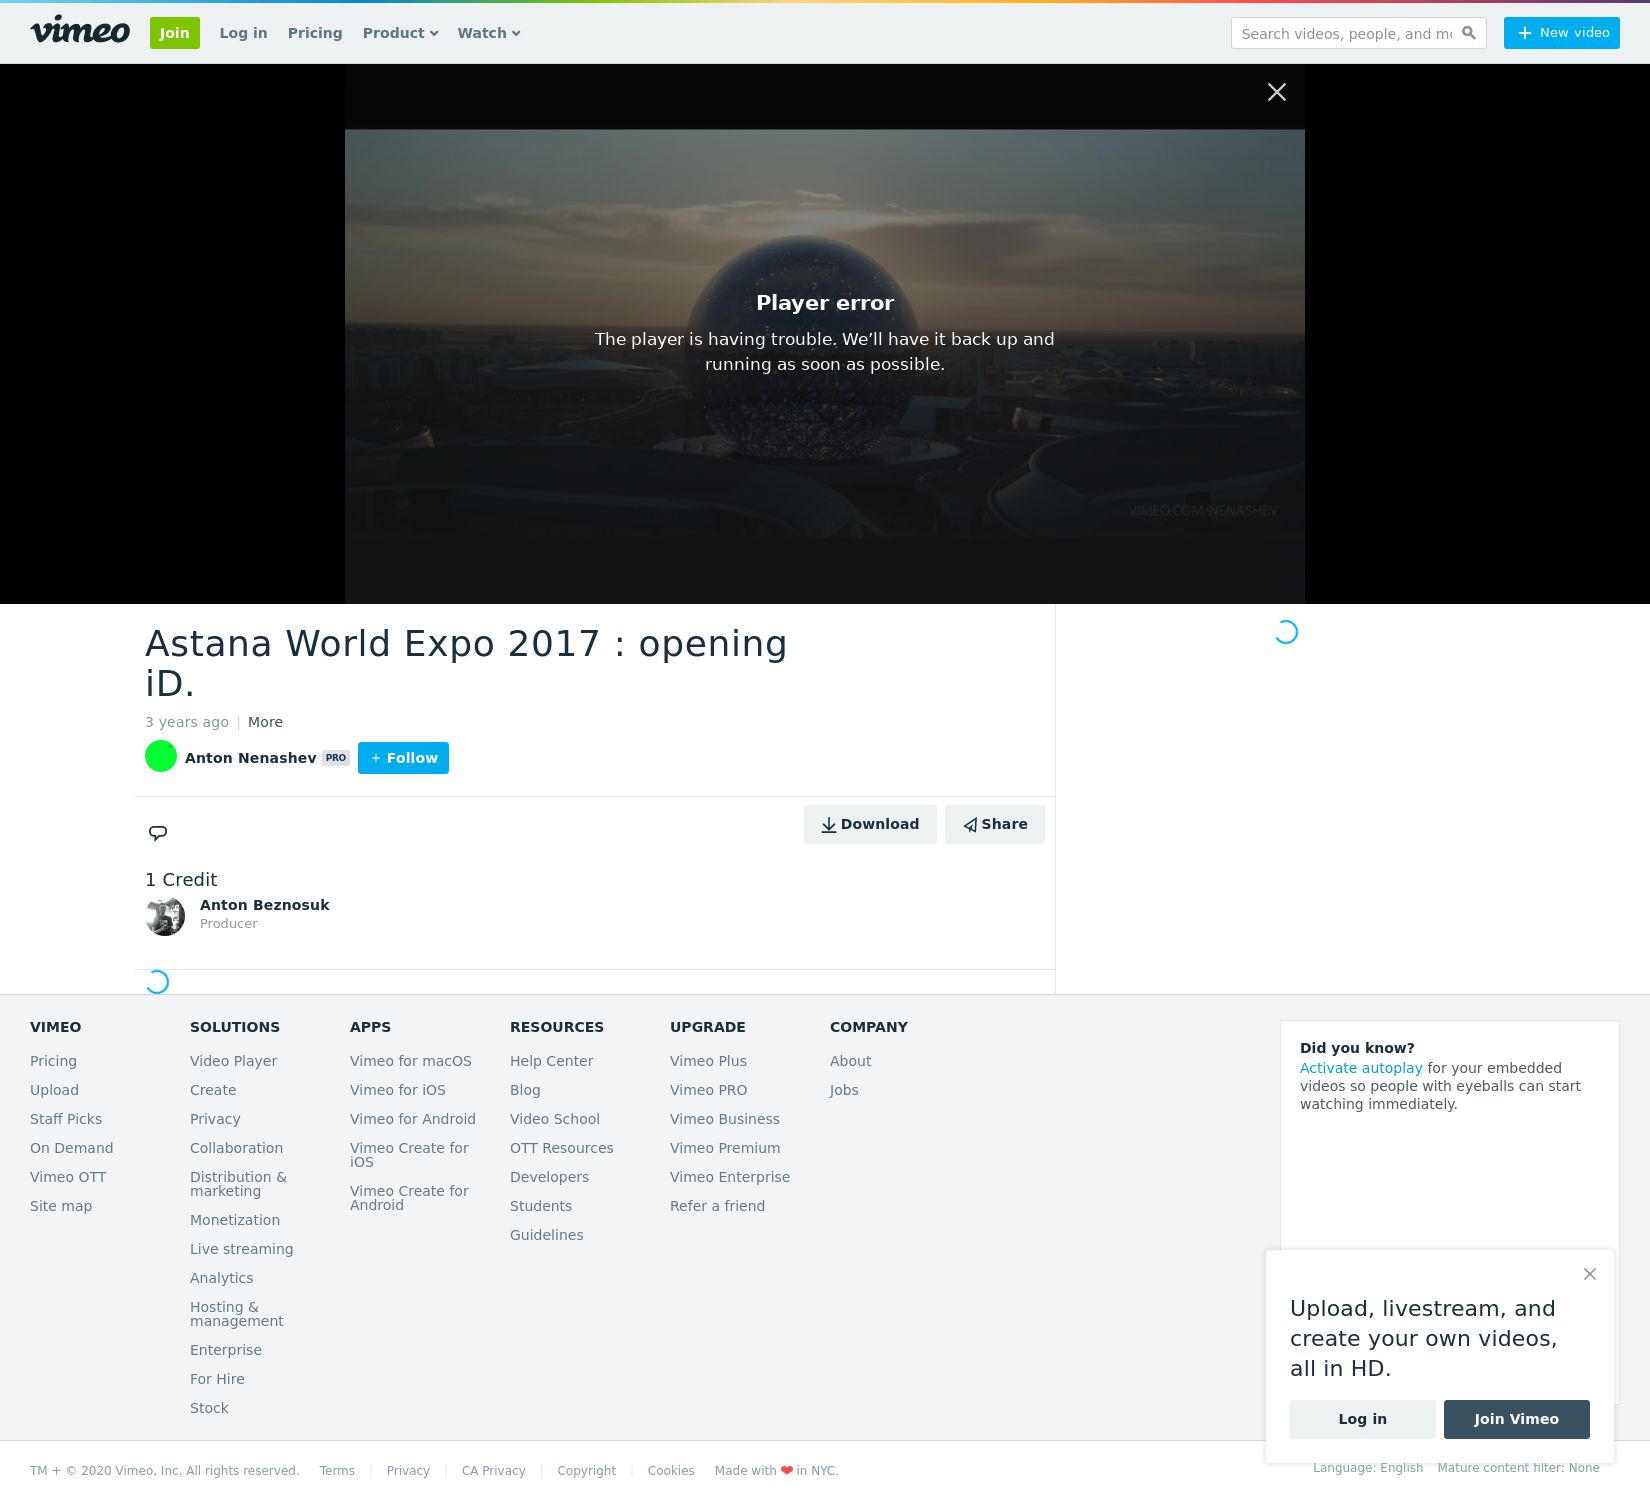Dismiss the upload promo popup

pos(1589,1274)
